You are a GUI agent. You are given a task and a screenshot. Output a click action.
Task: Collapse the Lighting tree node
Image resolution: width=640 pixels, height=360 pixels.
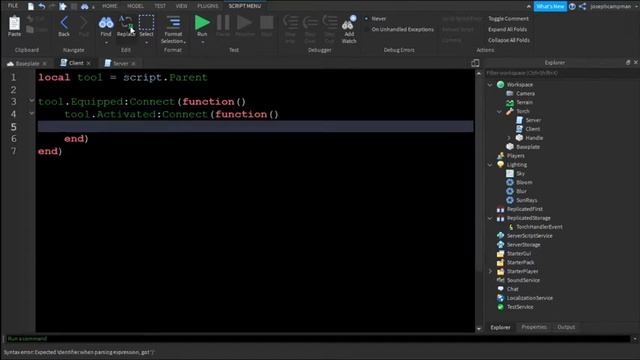(x=490, y=164)
